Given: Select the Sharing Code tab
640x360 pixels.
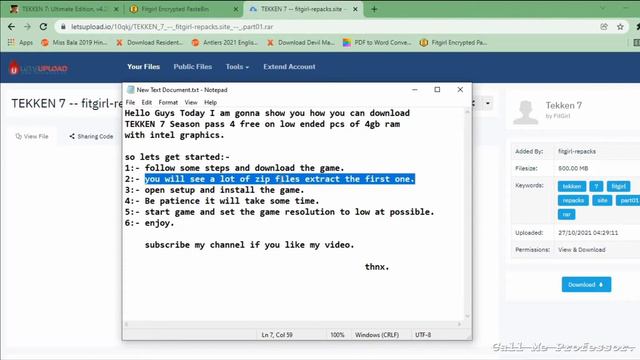Looking at the screenshot, I should pos(91,136).
